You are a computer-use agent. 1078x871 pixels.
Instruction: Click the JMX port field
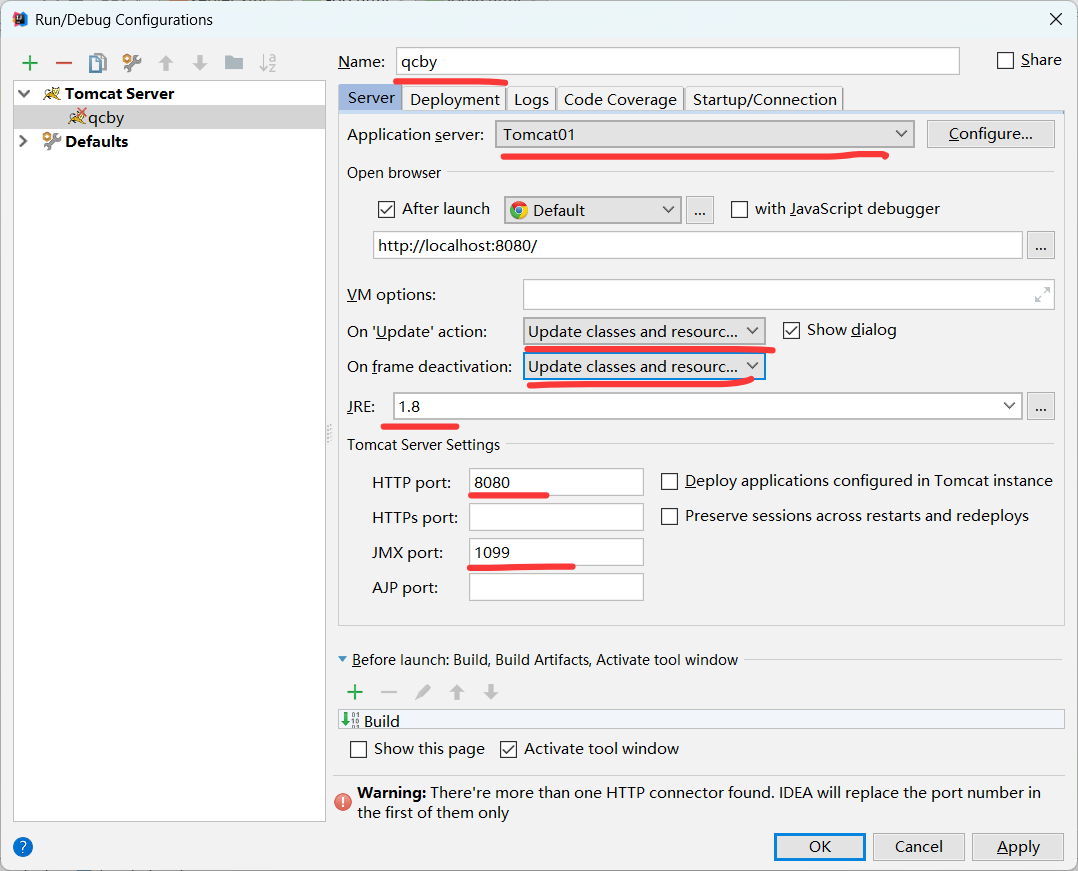tap(556, 552)
